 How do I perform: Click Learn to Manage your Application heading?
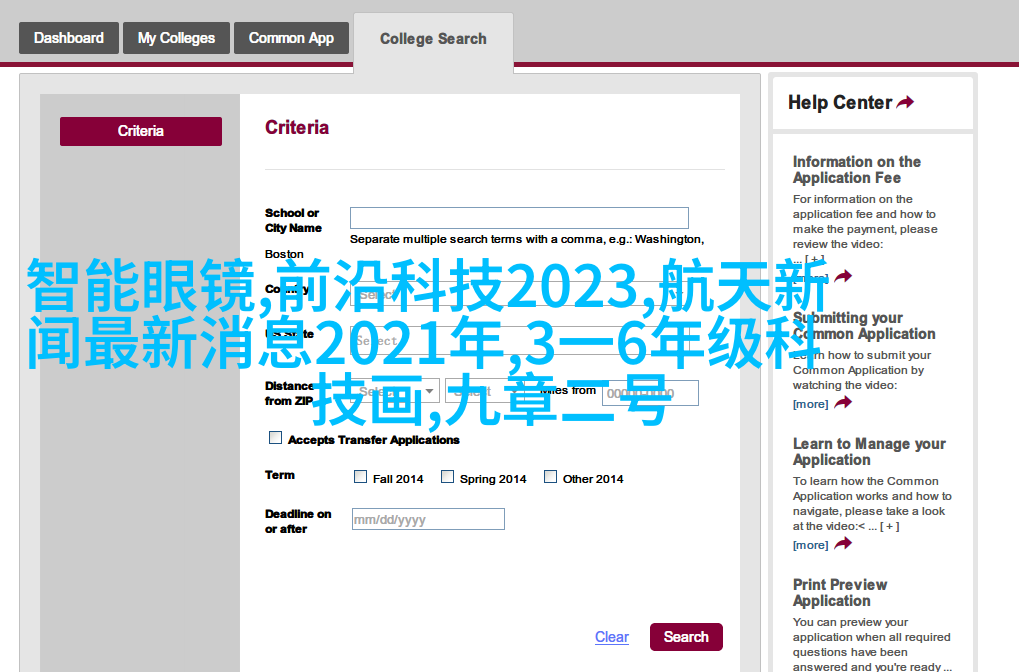point(869,452)
